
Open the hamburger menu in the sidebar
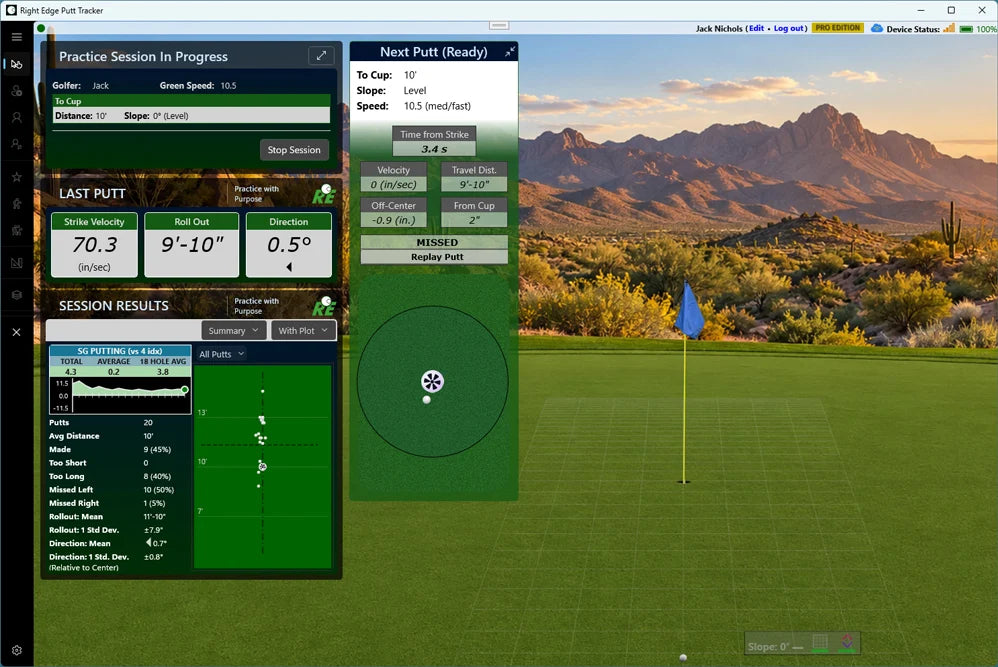point(17,37)
